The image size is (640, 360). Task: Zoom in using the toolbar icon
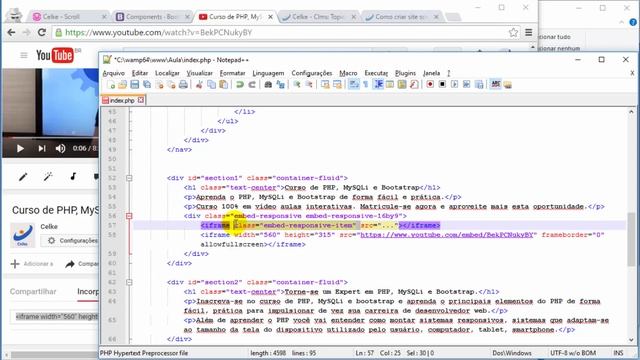coord(297,84)
